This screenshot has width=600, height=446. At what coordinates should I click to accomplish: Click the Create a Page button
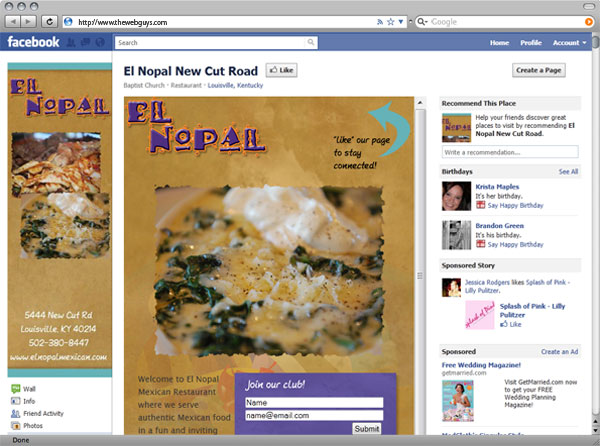coord(538,70)
